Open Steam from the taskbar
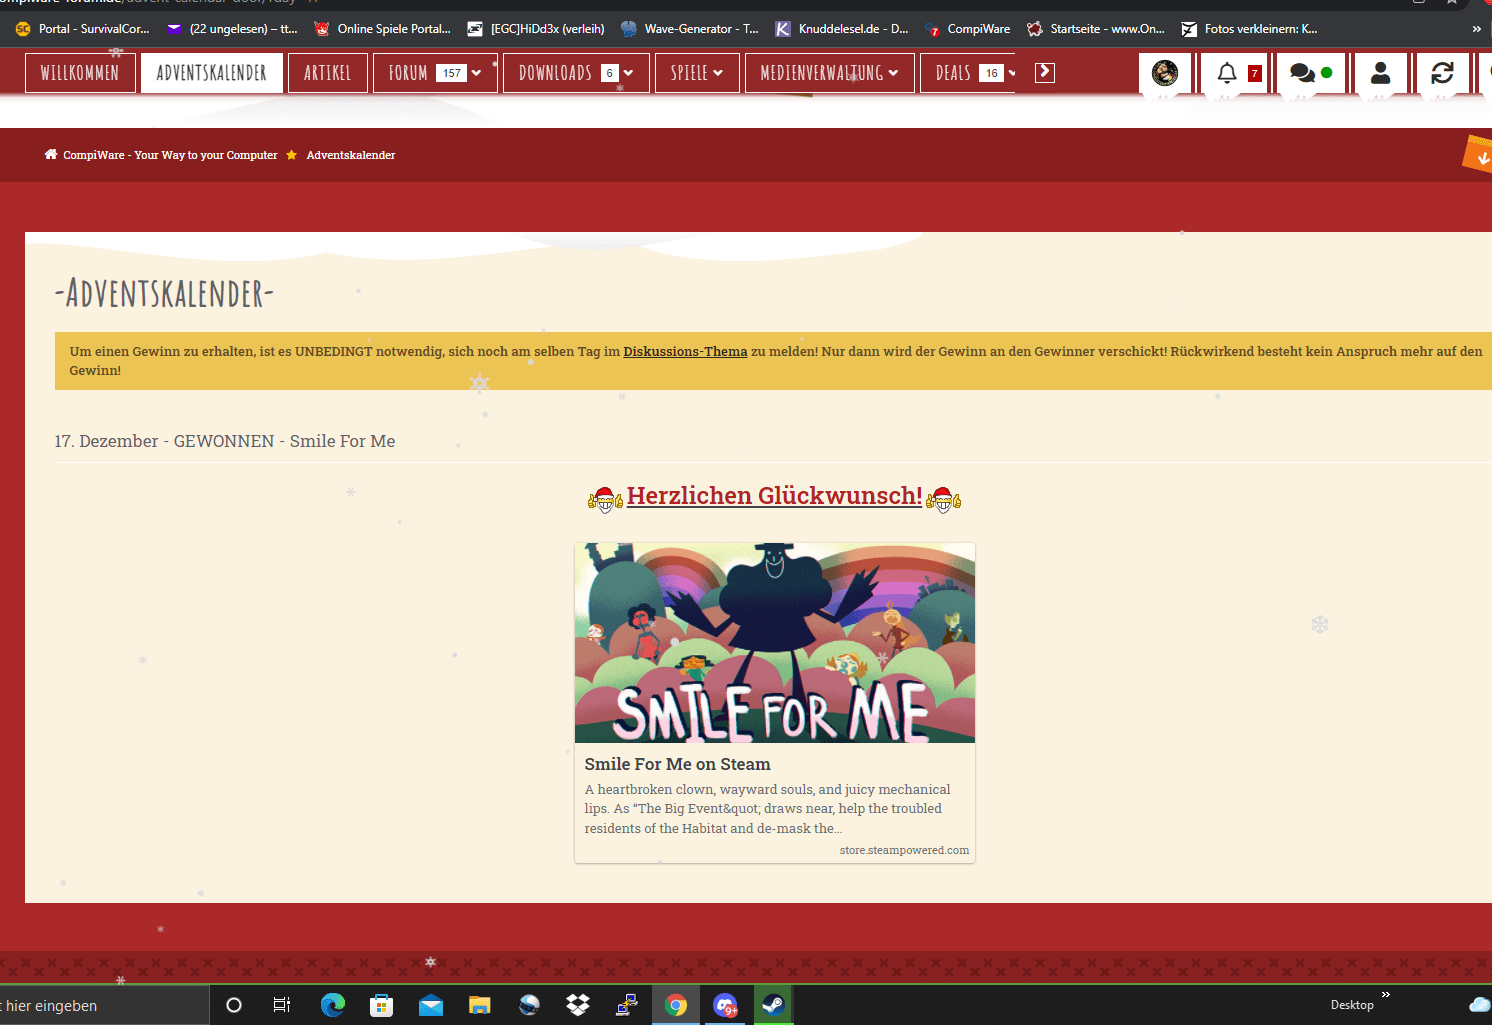 coord(773,1005)
